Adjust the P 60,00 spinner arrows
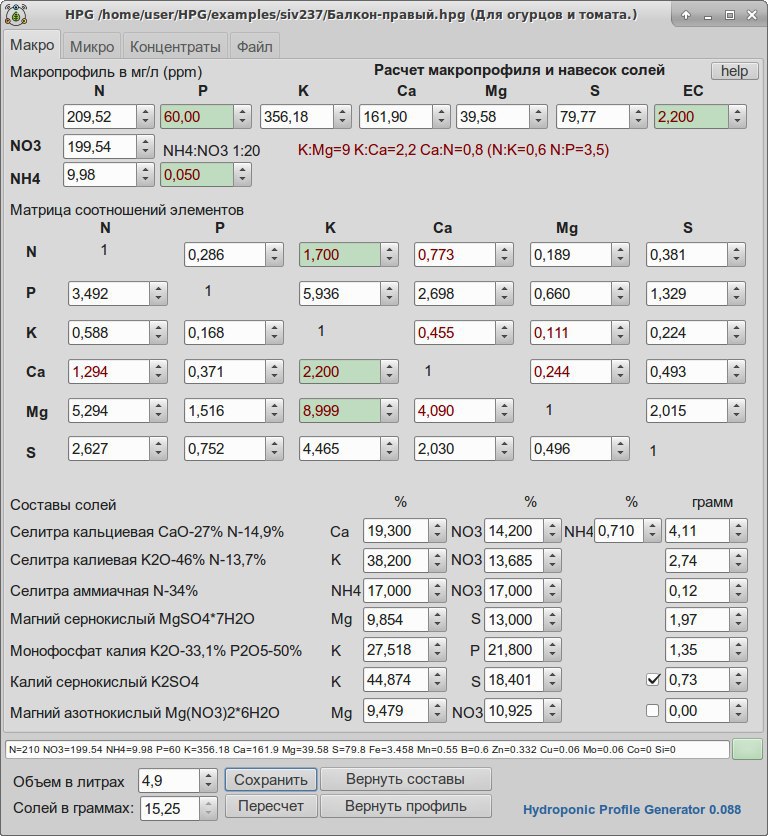This screenshot has width=768, height=836. point(242,117)
